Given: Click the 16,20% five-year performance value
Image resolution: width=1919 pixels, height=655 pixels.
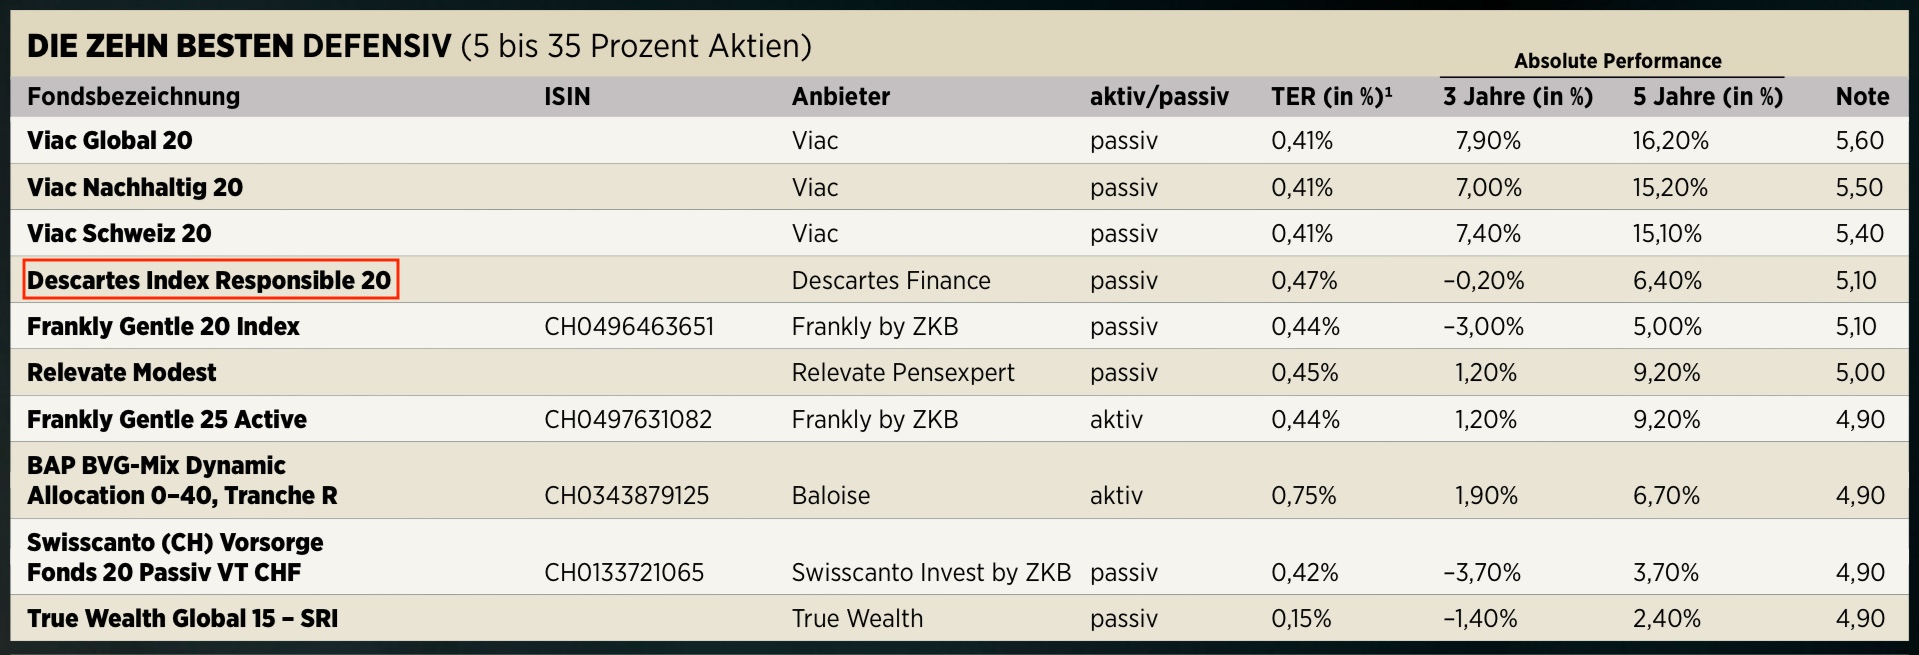Looking at the screenshot, I should pyautogui.click(x=1671, y=141).
